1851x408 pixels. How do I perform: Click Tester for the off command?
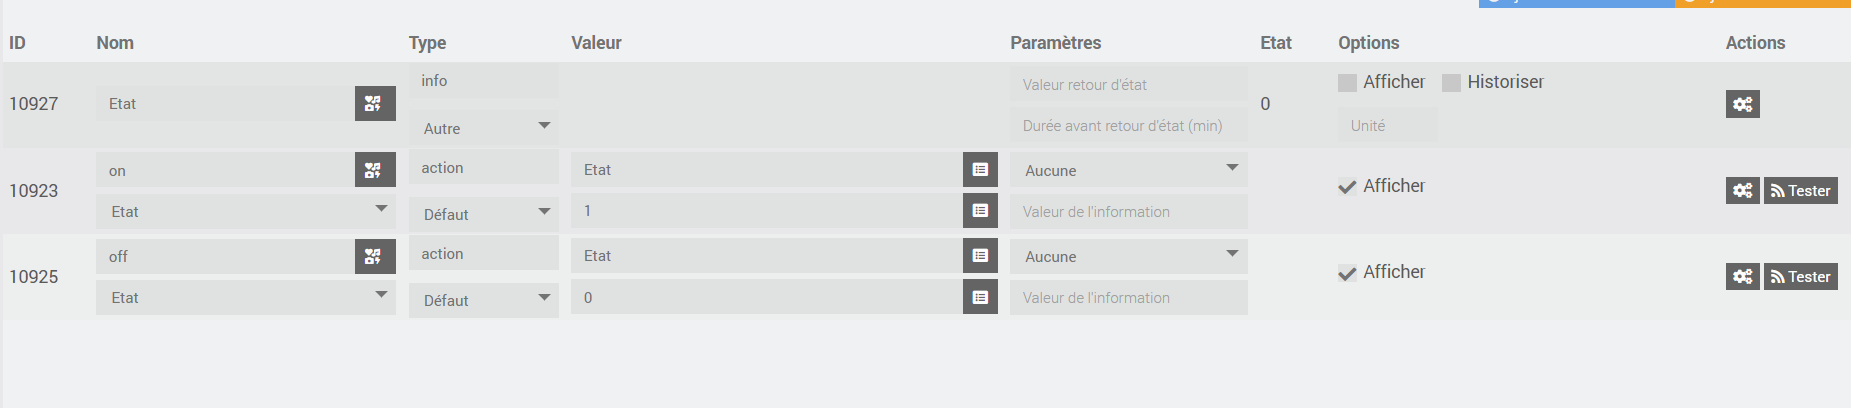tap(1800, 276)
